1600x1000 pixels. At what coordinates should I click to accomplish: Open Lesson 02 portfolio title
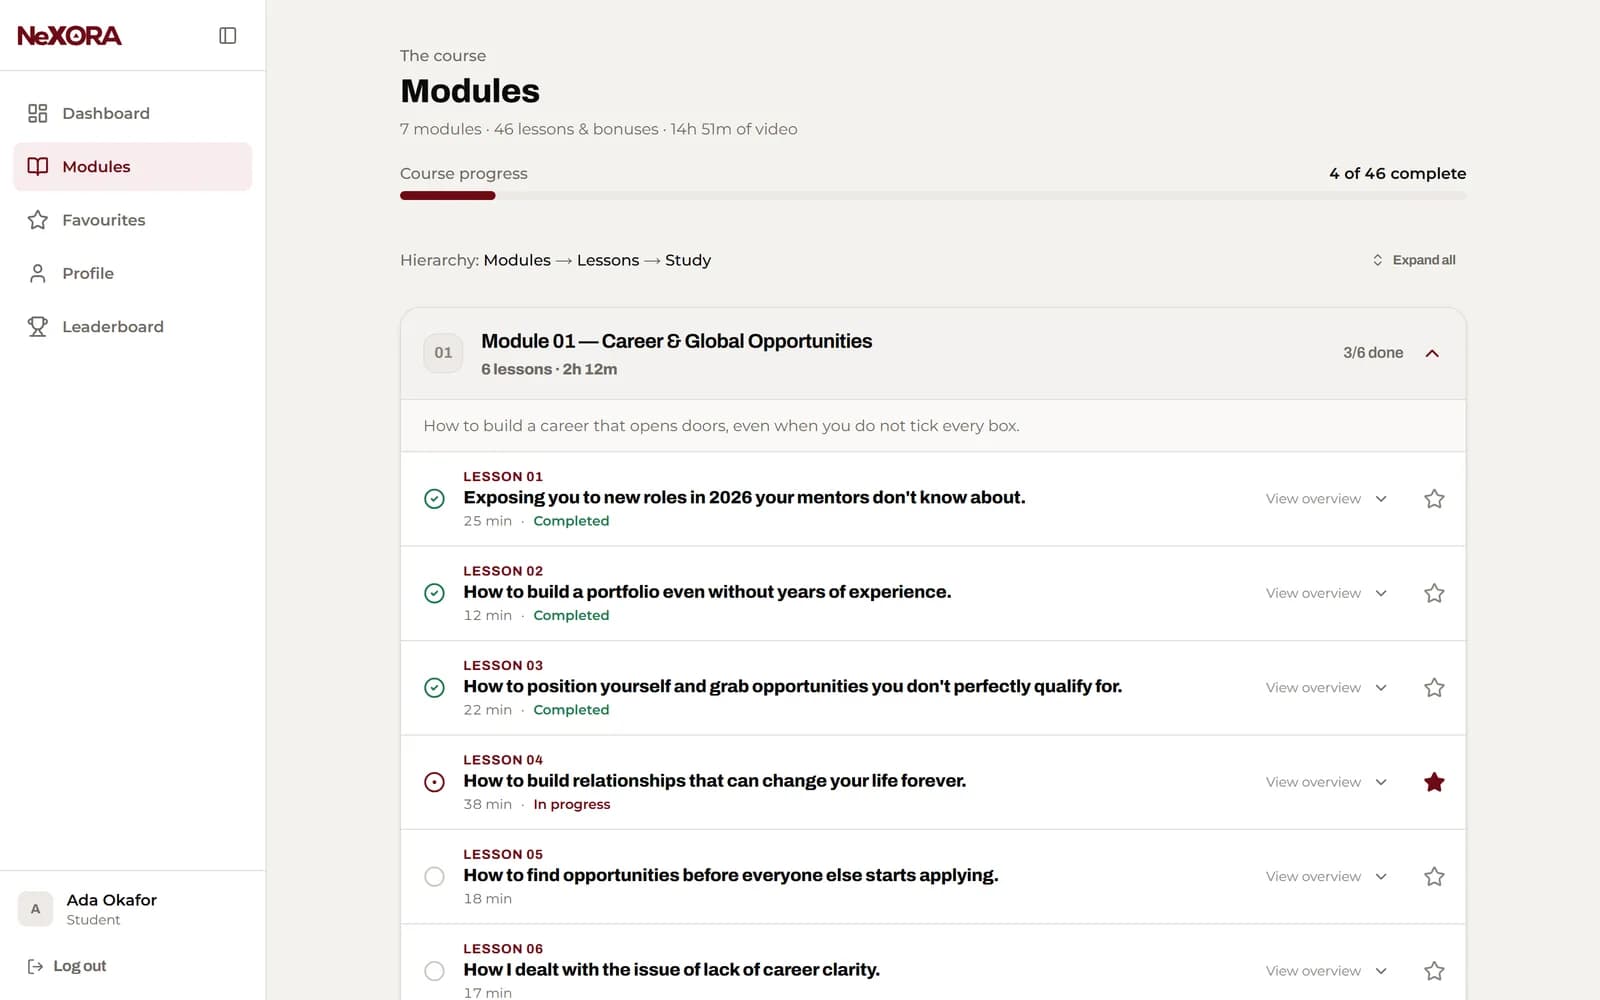pyautogui.click(x=707, y=592)
